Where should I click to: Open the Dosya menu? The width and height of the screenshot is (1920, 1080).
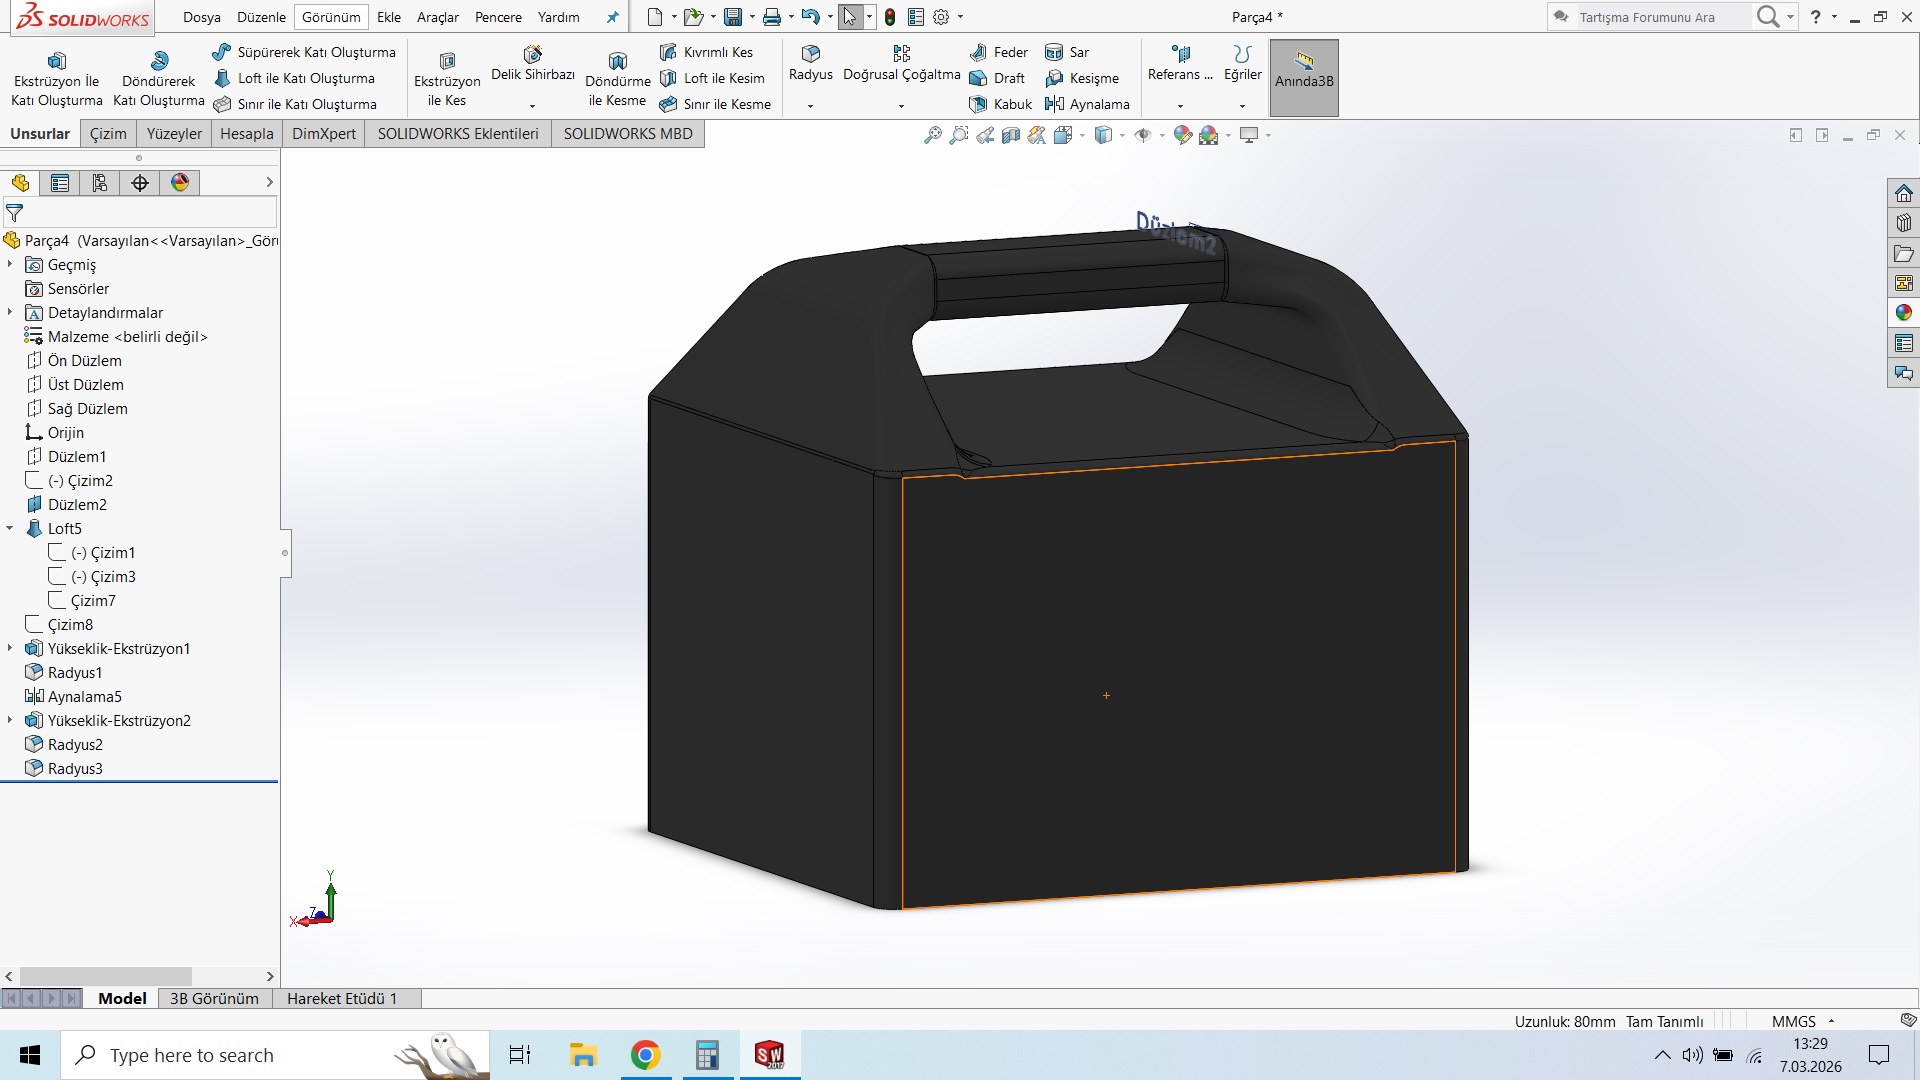(x=202, y=17)
